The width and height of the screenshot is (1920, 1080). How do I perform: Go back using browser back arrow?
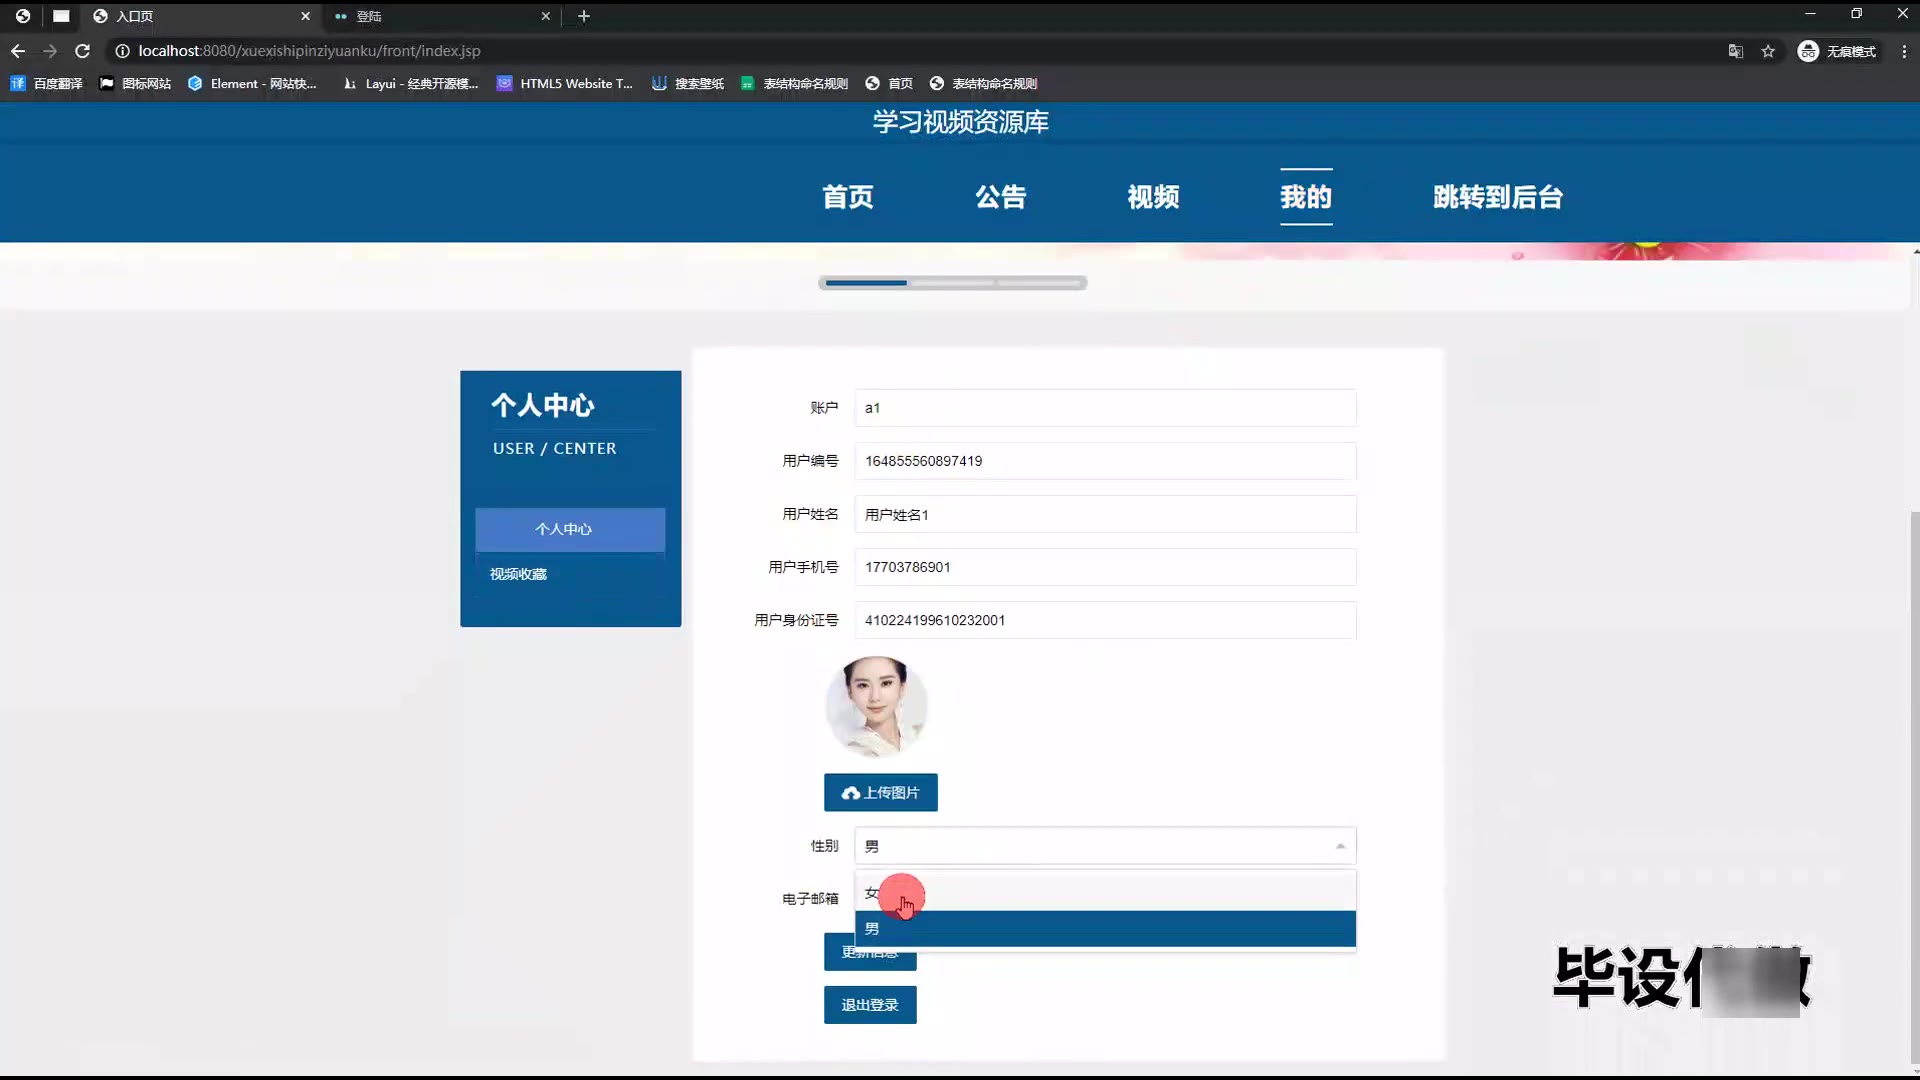coord(18,51)
